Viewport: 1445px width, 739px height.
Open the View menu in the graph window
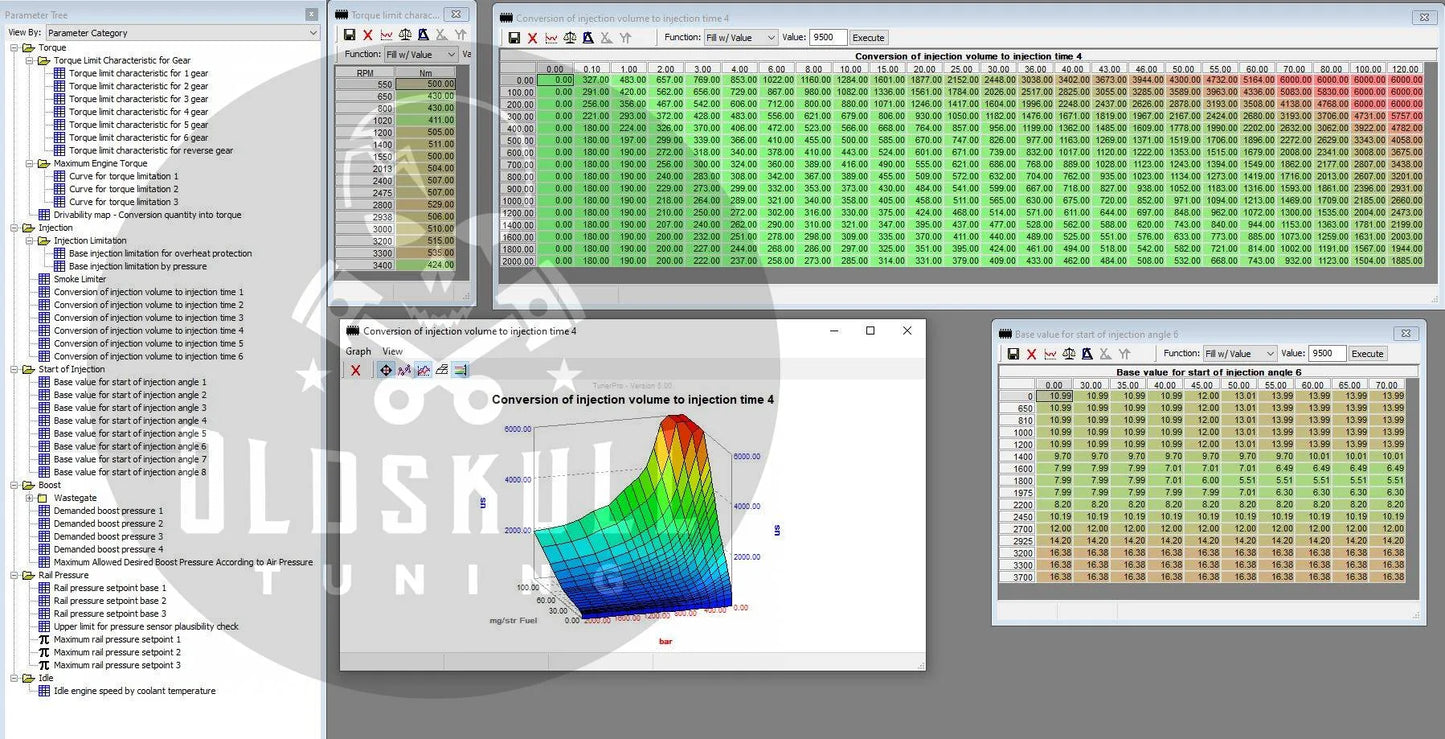point(392,351)
